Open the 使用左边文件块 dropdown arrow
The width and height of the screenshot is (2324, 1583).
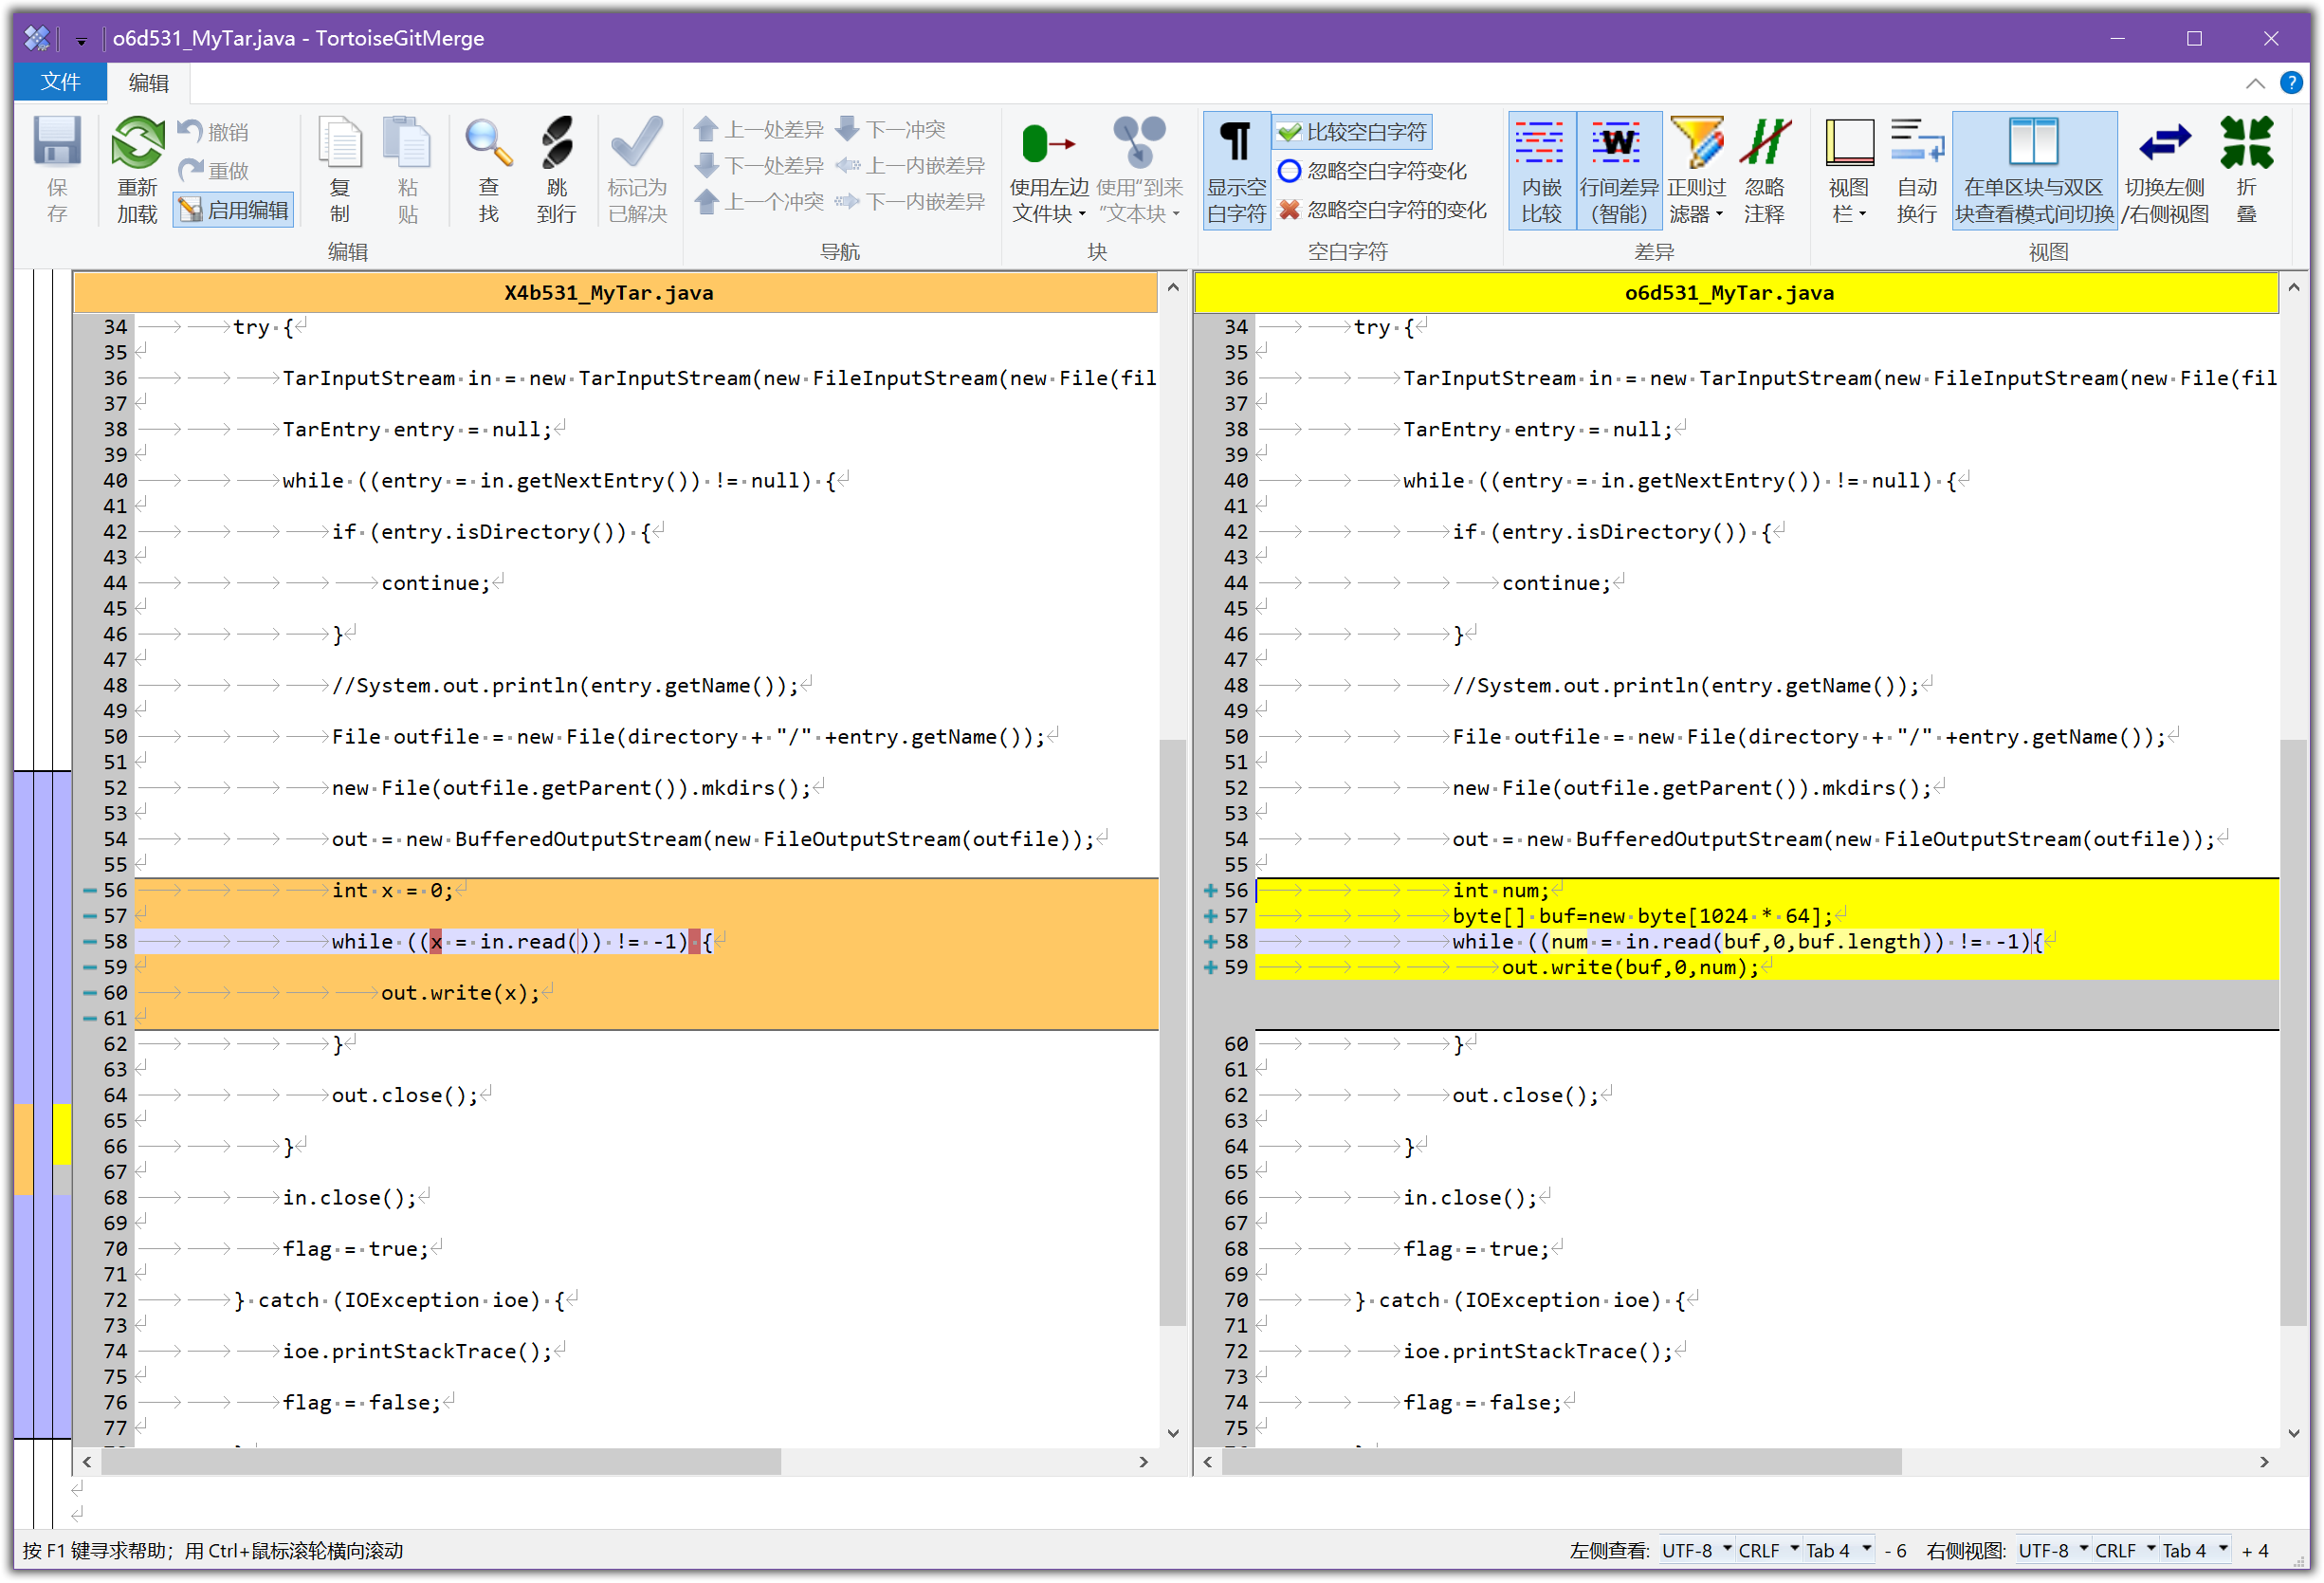click(x=1082, y=214)
